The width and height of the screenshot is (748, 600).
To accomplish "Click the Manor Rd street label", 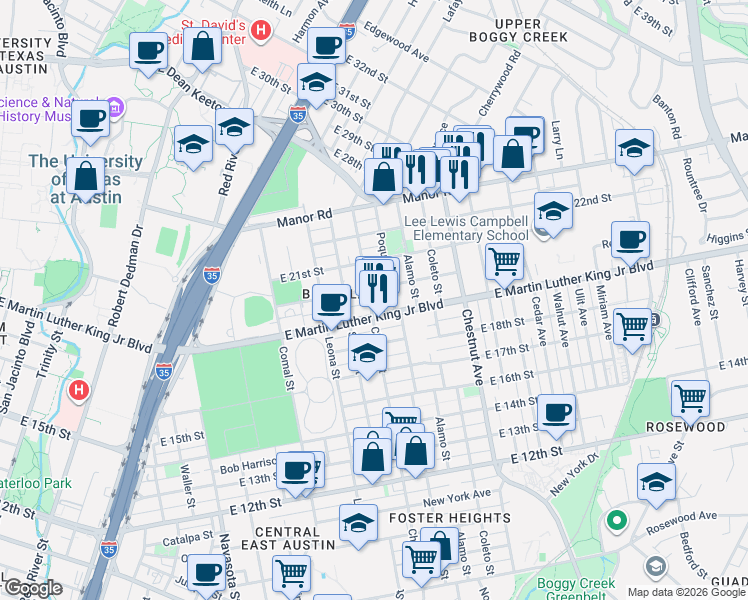I will point(304,218).
